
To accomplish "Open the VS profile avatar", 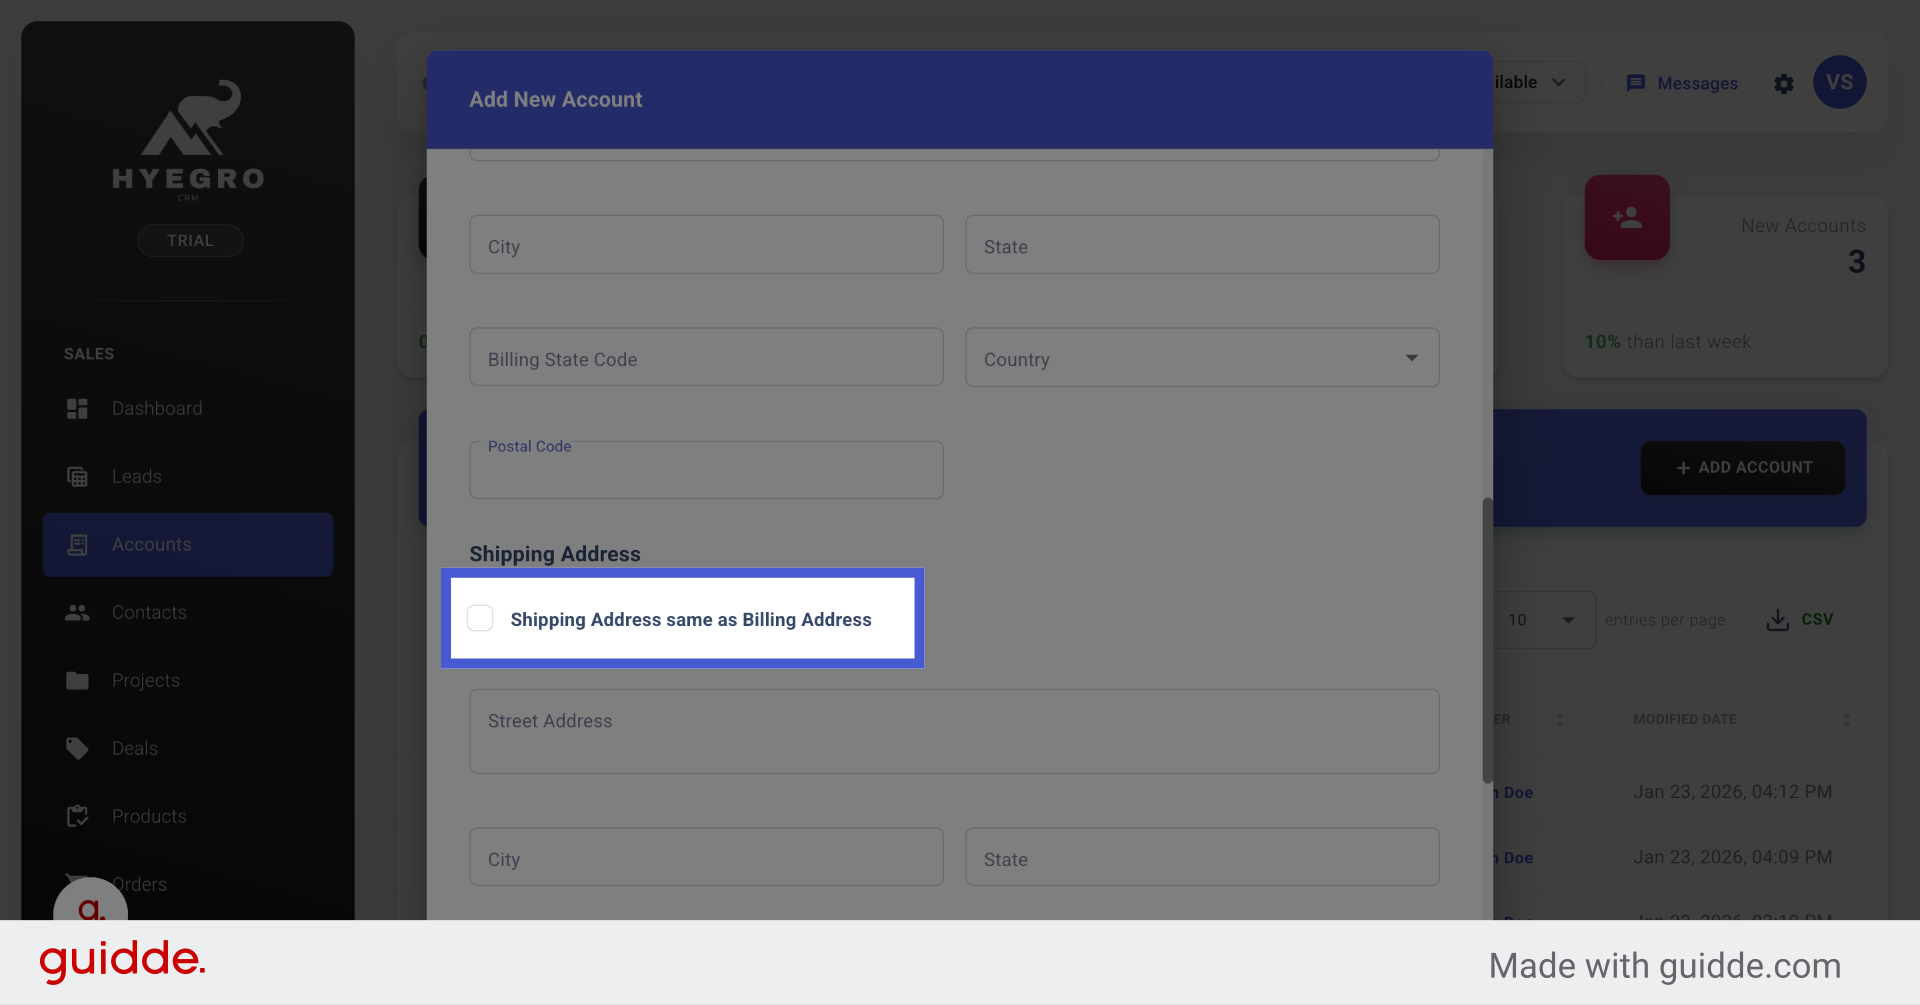I will point(1840,82).
